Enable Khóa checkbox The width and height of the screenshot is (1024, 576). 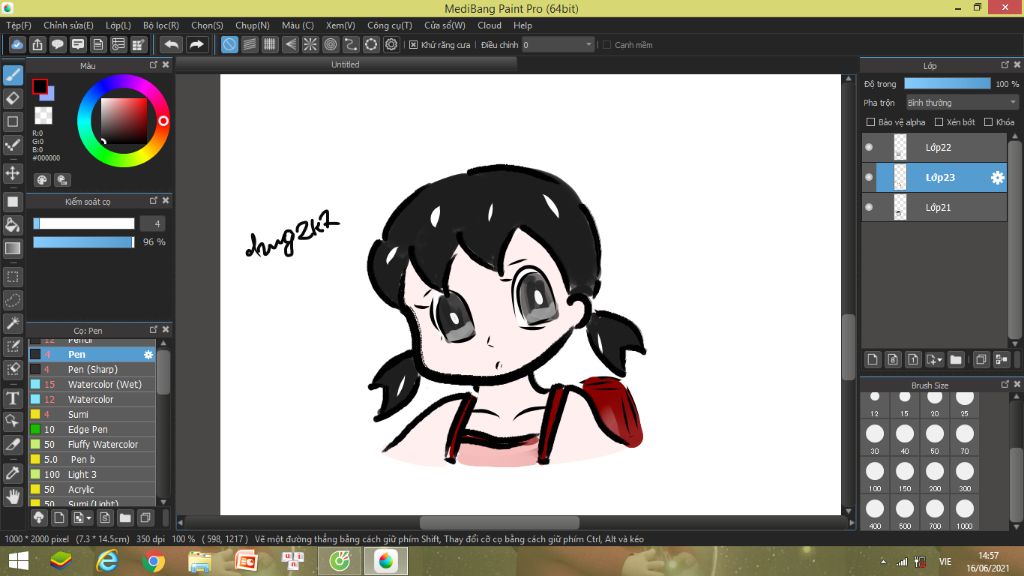[x=989, y=122]
